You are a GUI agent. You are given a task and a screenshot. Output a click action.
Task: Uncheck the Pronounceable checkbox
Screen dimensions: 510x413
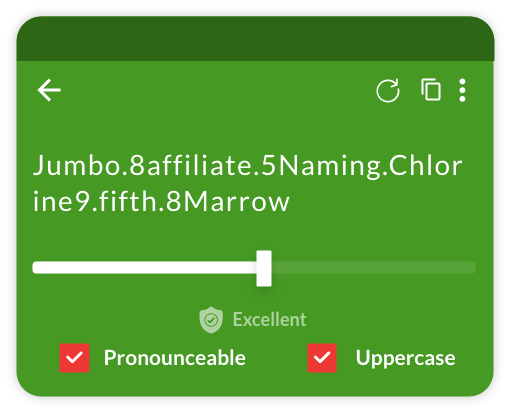(x=74, y=358)
